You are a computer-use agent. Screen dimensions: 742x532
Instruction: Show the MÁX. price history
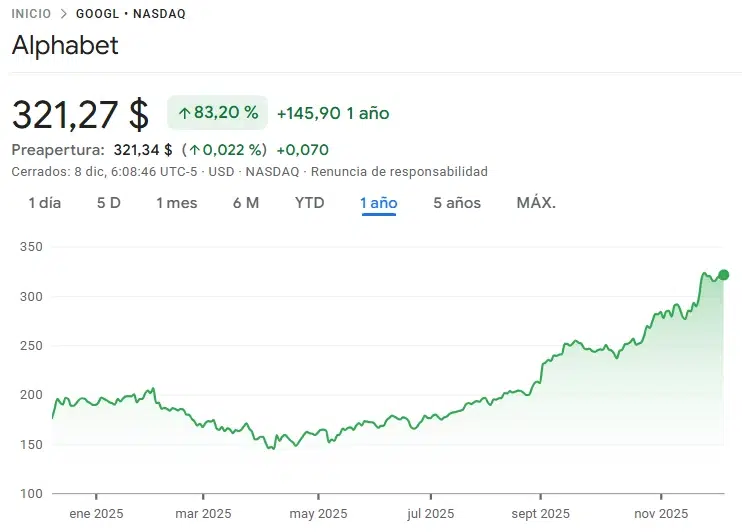(x=536, y=203)
